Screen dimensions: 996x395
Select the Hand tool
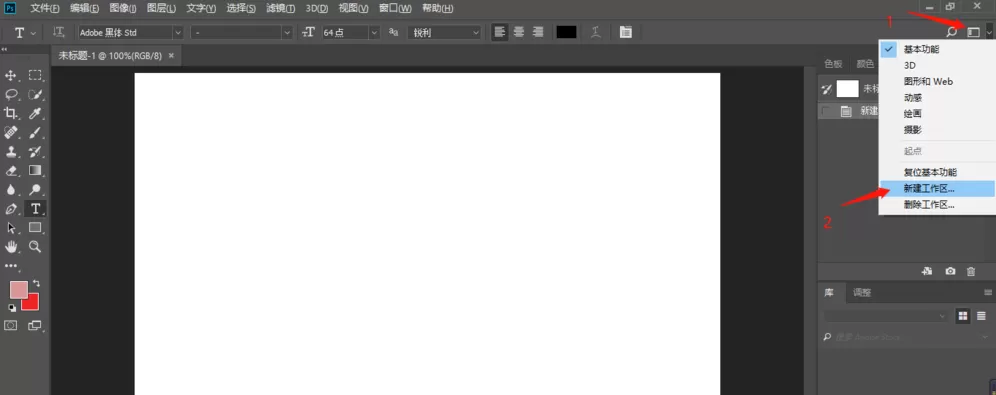pos(11,246)
